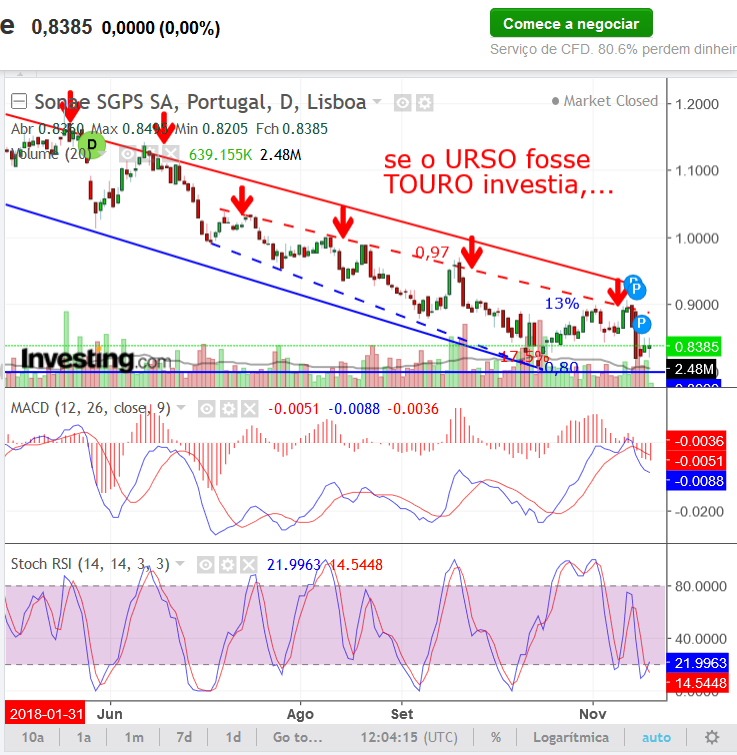Toggle main chart visibility eye icon
This screenshot has height=755, width=737.
point(402,103)
